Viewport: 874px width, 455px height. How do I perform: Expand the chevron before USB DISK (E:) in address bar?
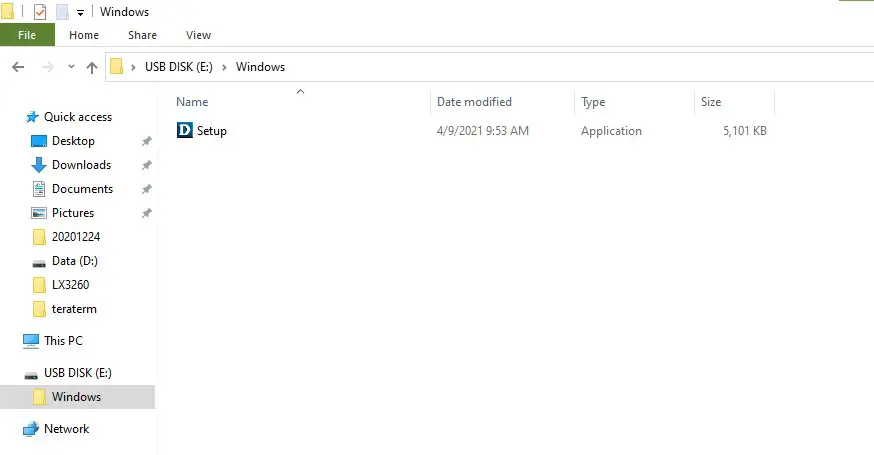point(133,67)
